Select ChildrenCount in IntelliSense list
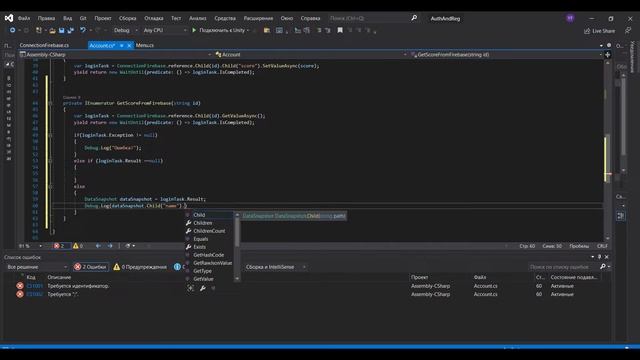The image size is (640, 360). pos(210,231)
